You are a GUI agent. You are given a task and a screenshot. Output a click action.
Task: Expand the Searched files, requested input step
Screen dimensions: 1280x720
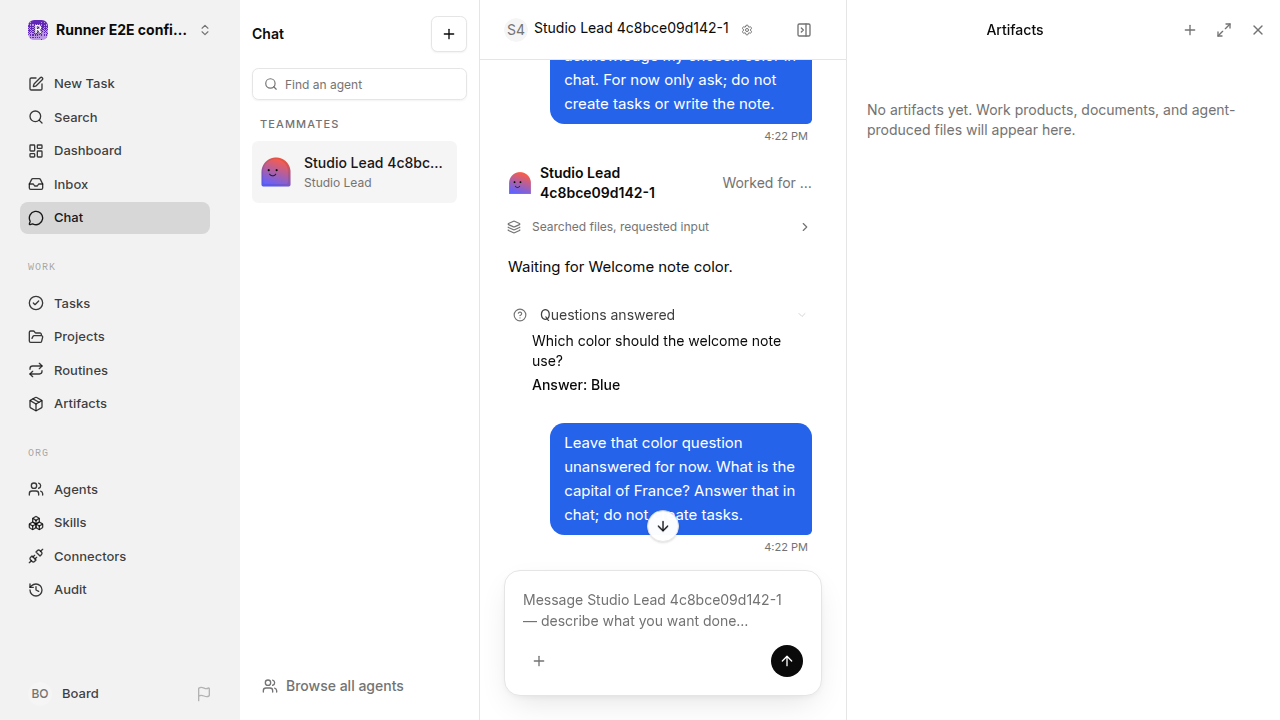[x=658, y=227]
